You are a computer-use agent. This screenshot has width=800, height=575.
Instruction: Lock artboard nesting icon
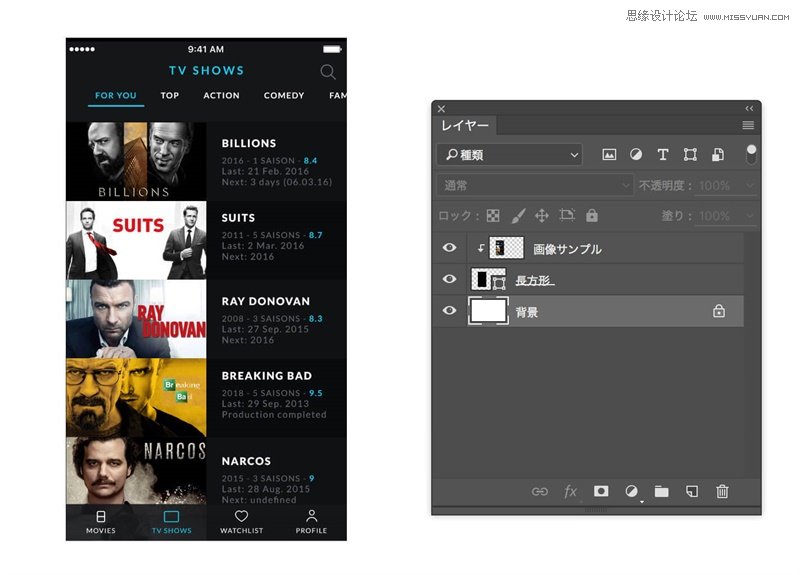(x=567, y=215)
